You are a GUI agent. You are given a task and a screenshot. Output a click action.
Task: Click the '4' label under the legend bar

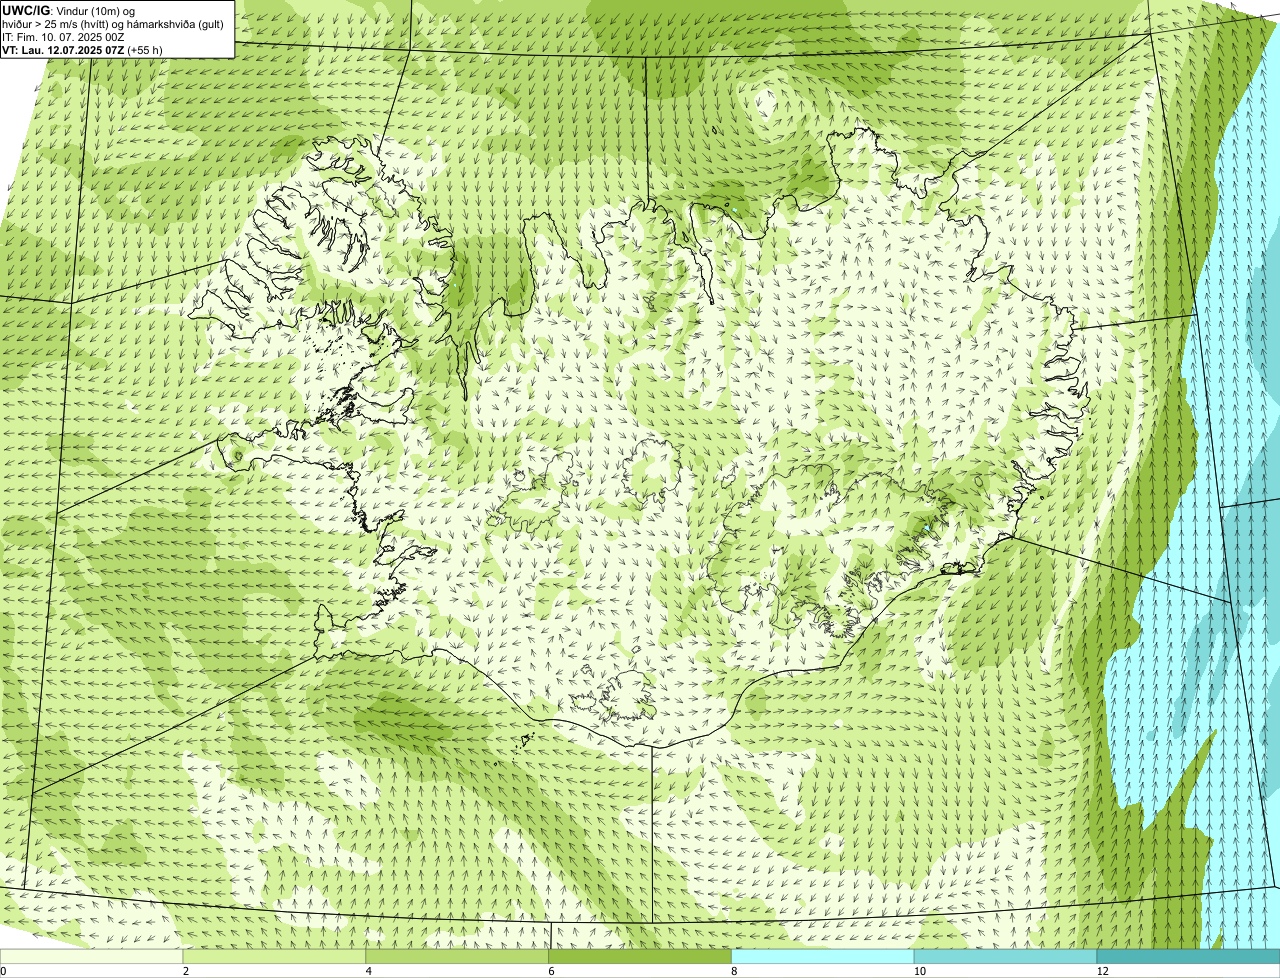[369, 971]
